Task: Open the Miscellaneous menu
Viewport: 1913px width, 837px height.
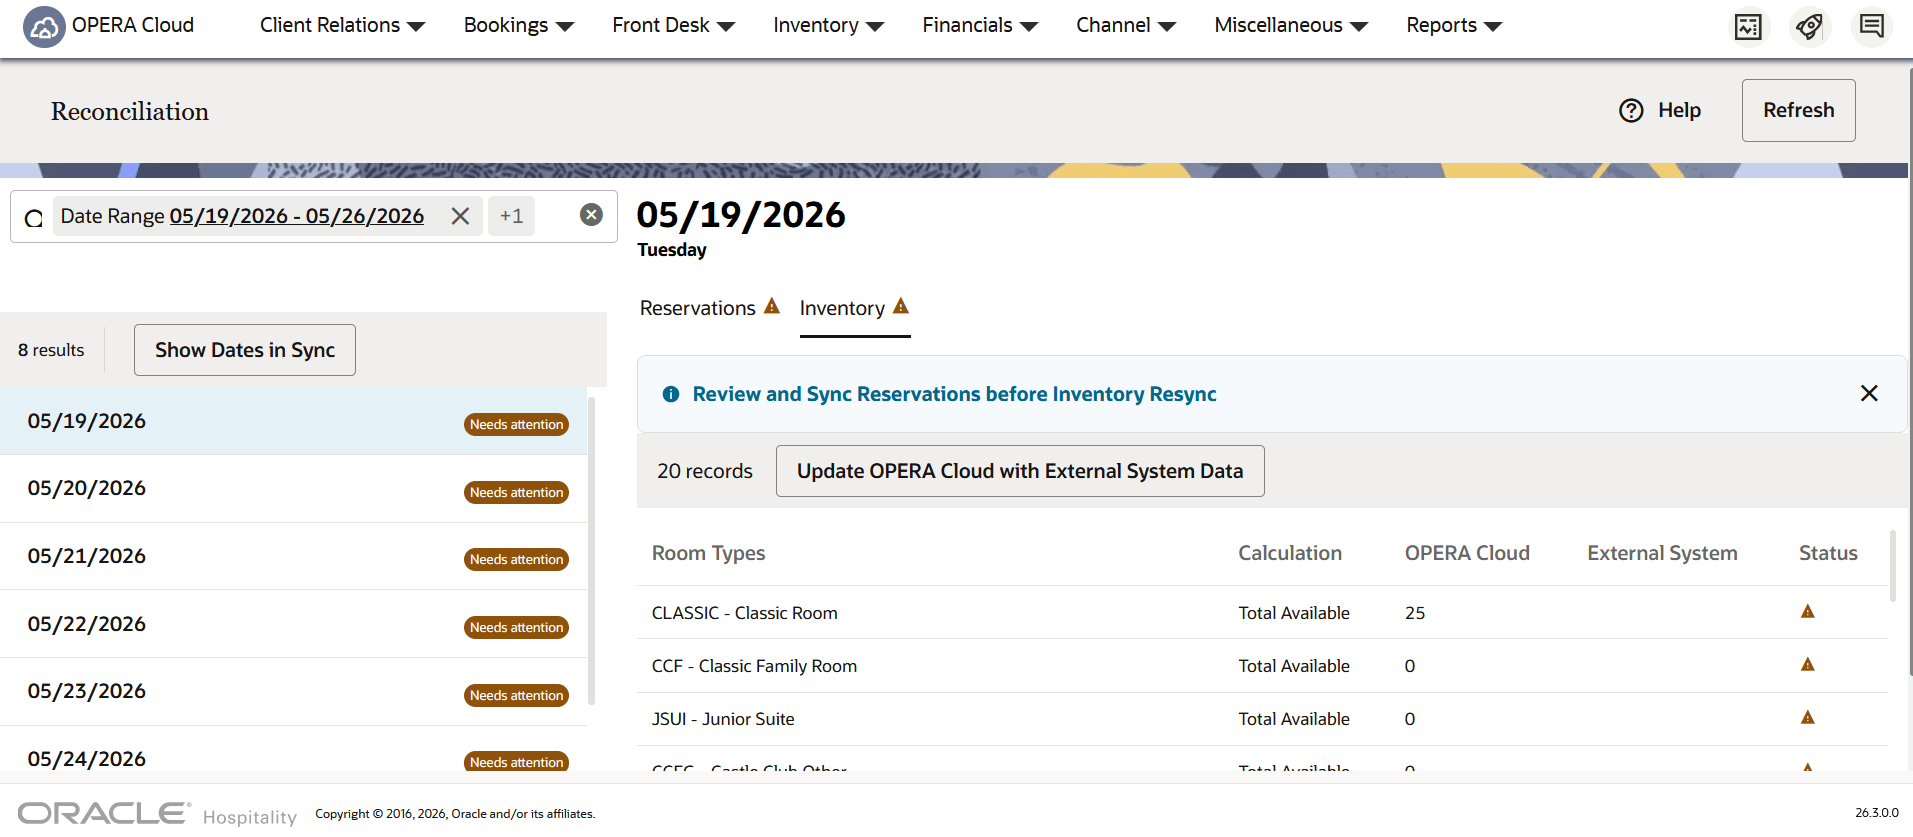Action: point(1290,25)
